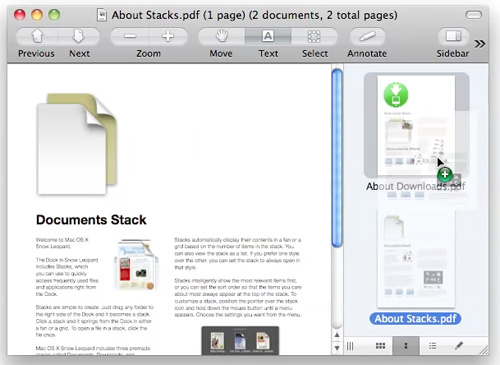500x365 pixels.
Task: Close window with the red button
Action: (x=20, y=15)
